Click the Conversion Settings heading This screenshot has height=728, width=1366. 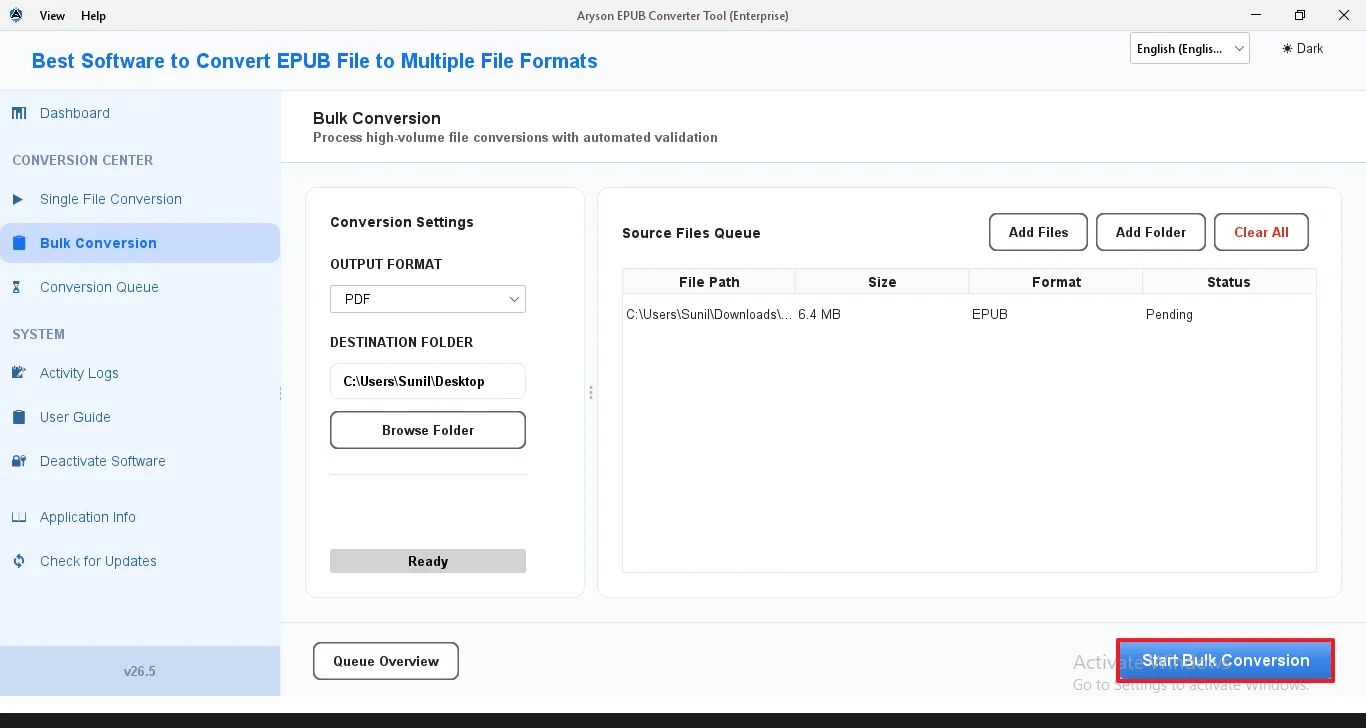click(x=402, y=222)
